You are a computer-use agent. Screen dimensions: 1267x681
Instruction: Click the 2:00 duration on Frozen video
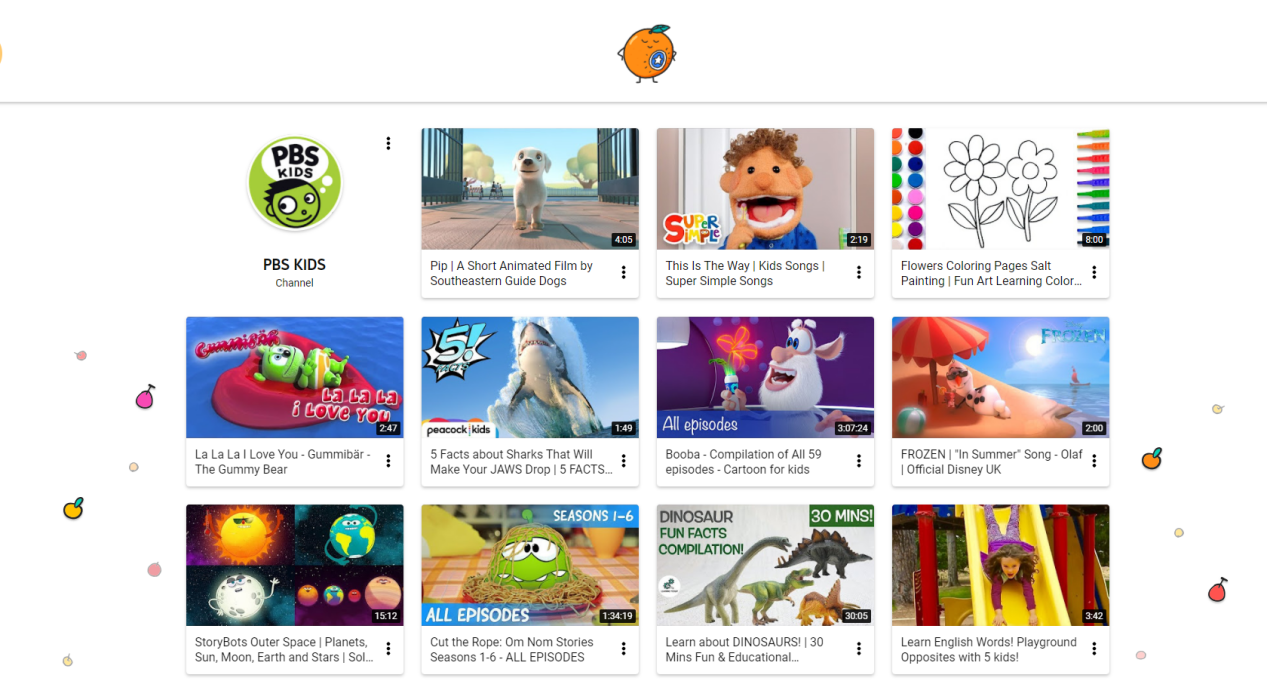1095,428
